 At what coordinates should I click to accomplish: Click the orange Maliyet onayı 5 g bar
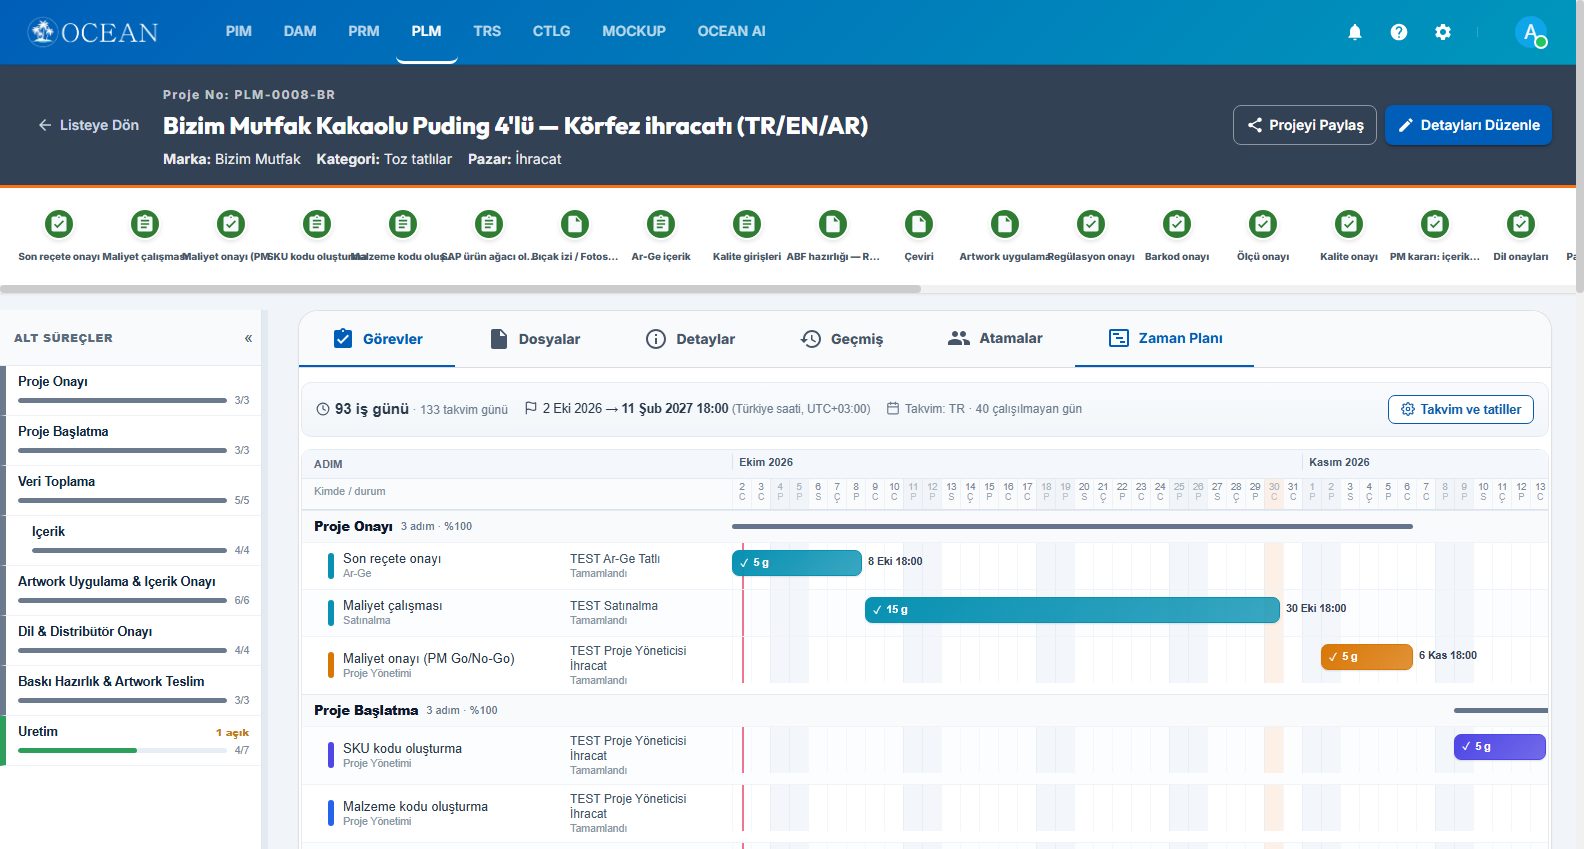coord(1366,656)
